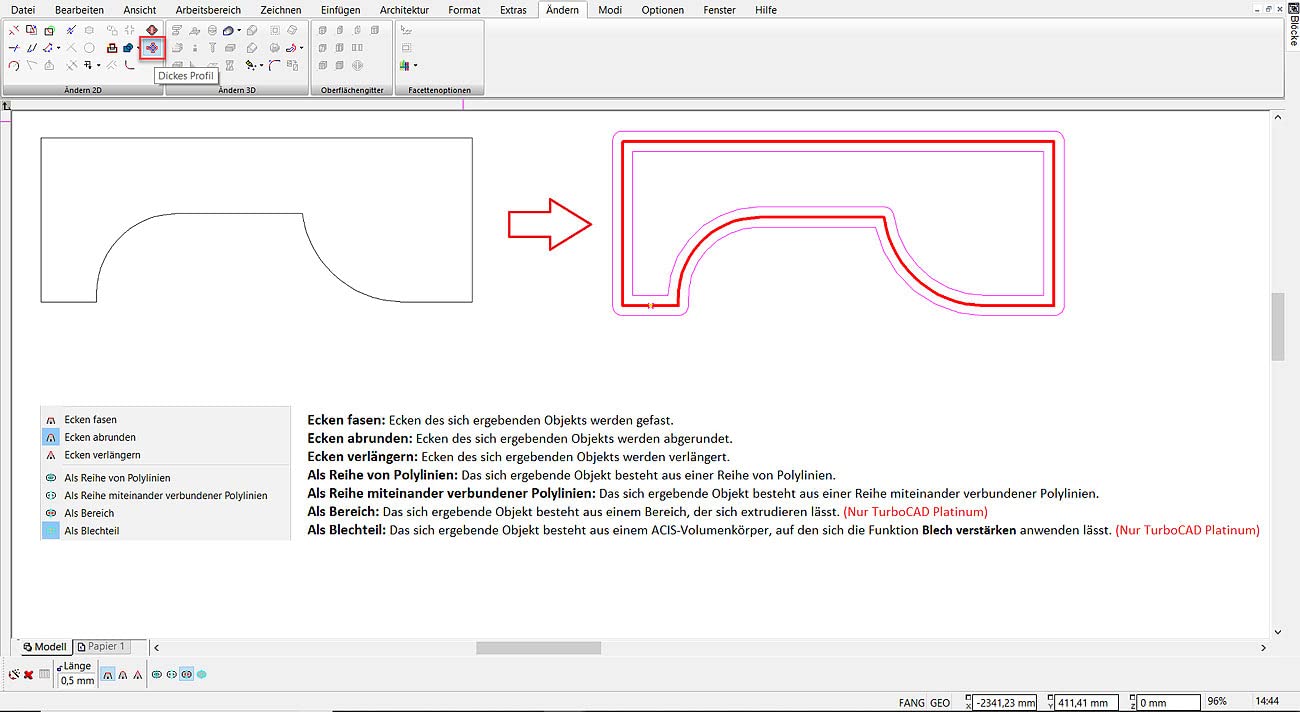The height and width of the screenshot is (712, 1300).
Task: Open the Modi ribbon tab
Action: pos(610,10)
